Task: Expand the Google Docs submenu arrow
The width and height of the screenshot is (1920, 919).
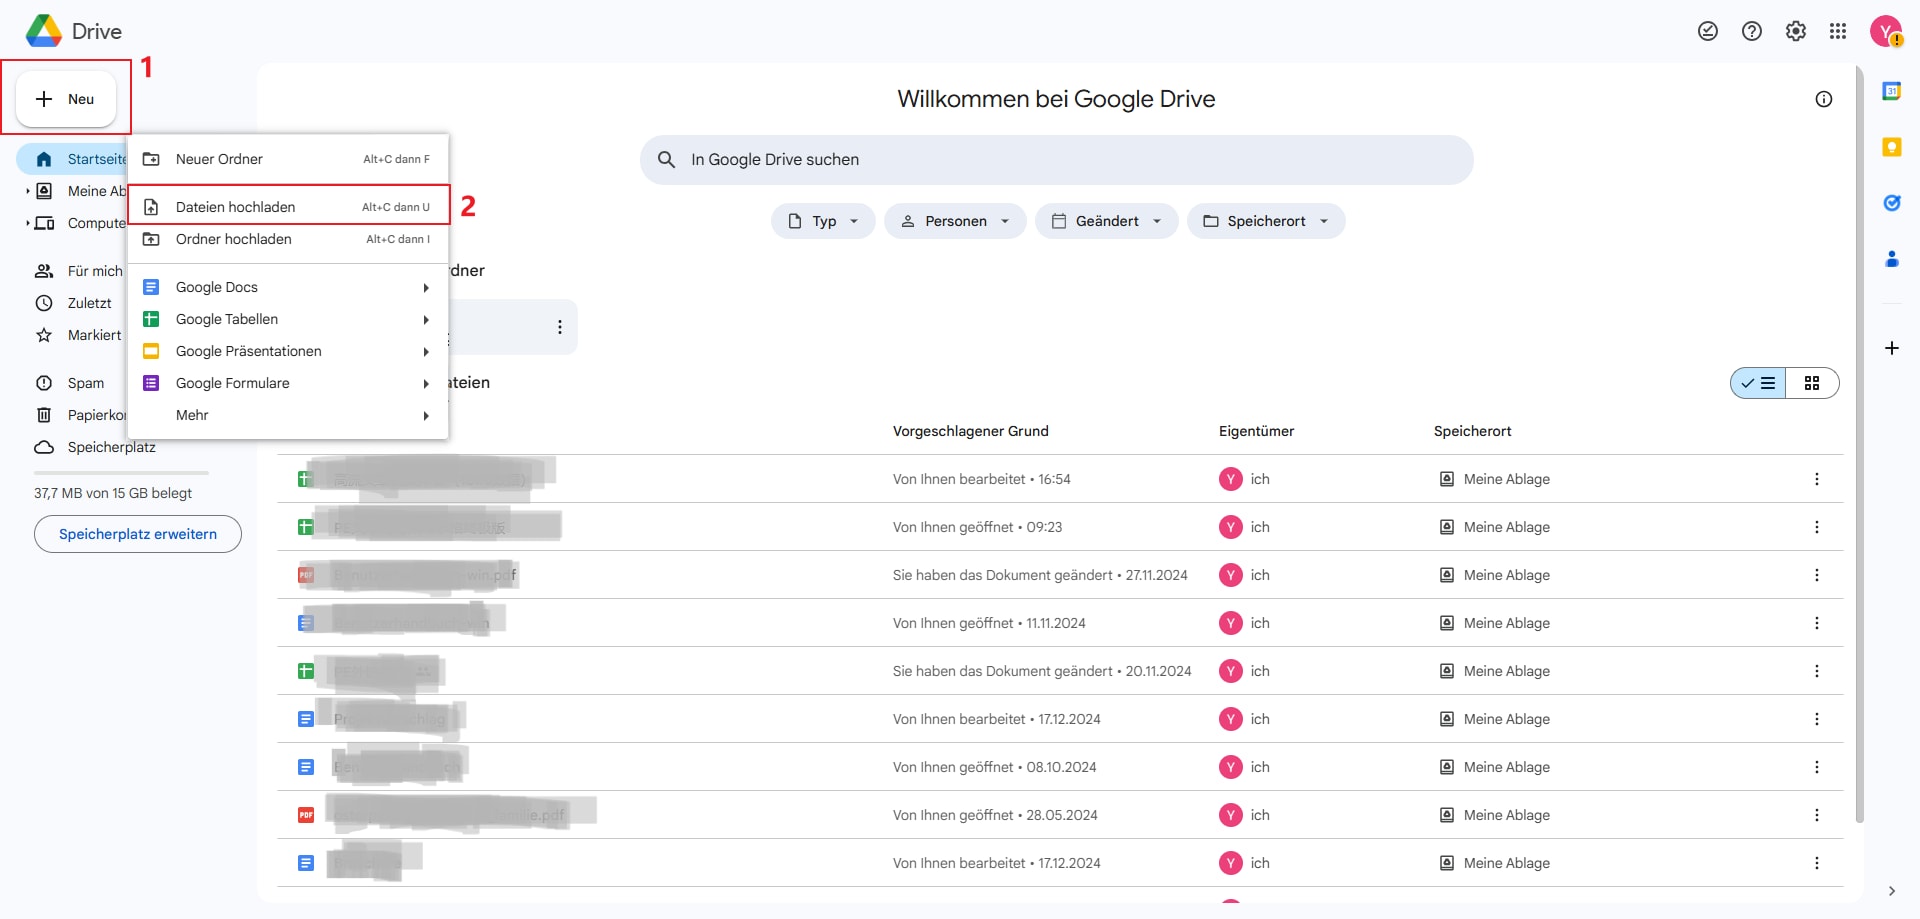Action: [x=426, y=288]
